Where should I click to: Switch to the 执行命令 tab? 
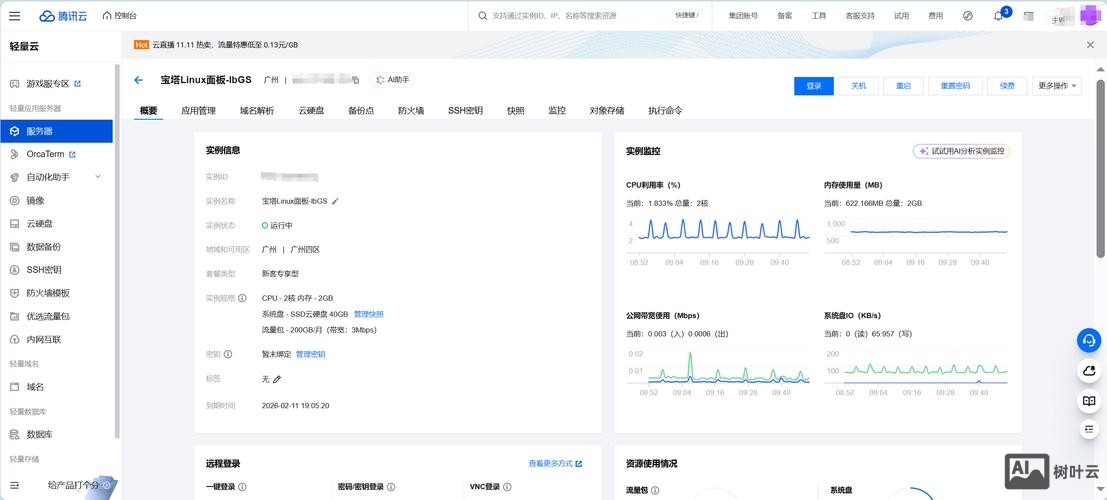click(665, 110)
